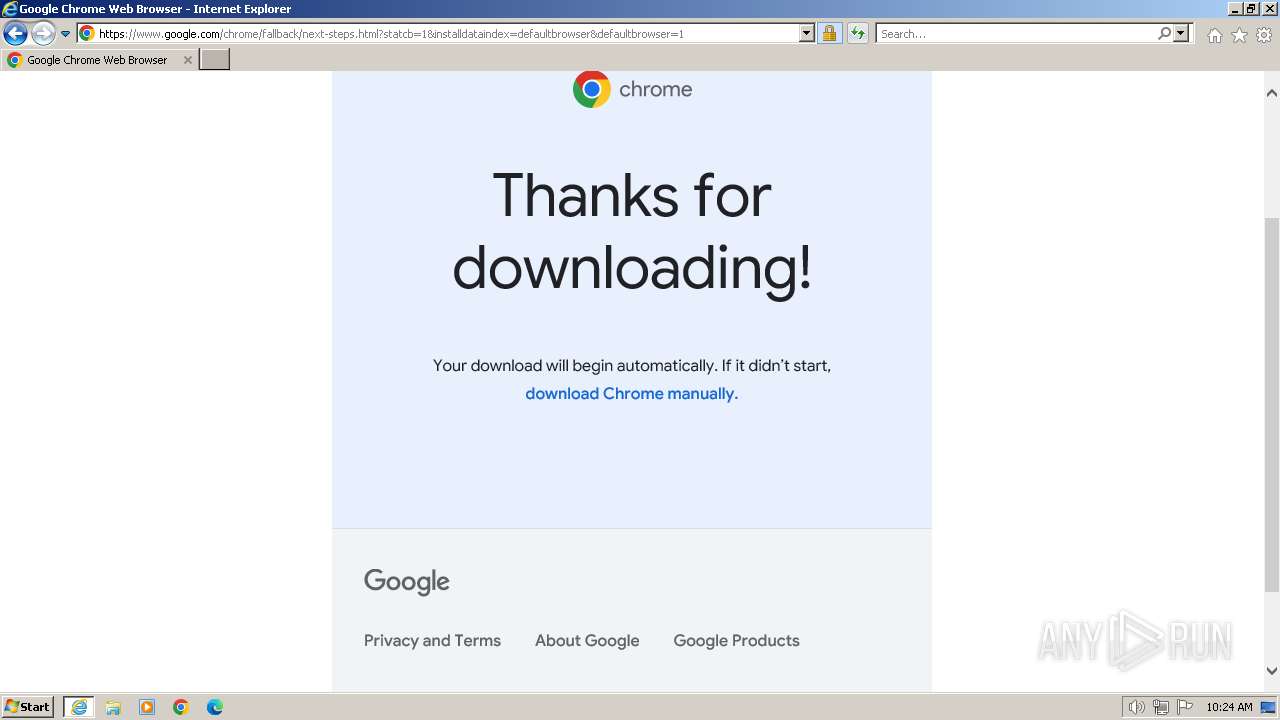The image size is (1280, 720).
Task: Expand the address bar autocomplete dropdown
Action: click(807, 33)
